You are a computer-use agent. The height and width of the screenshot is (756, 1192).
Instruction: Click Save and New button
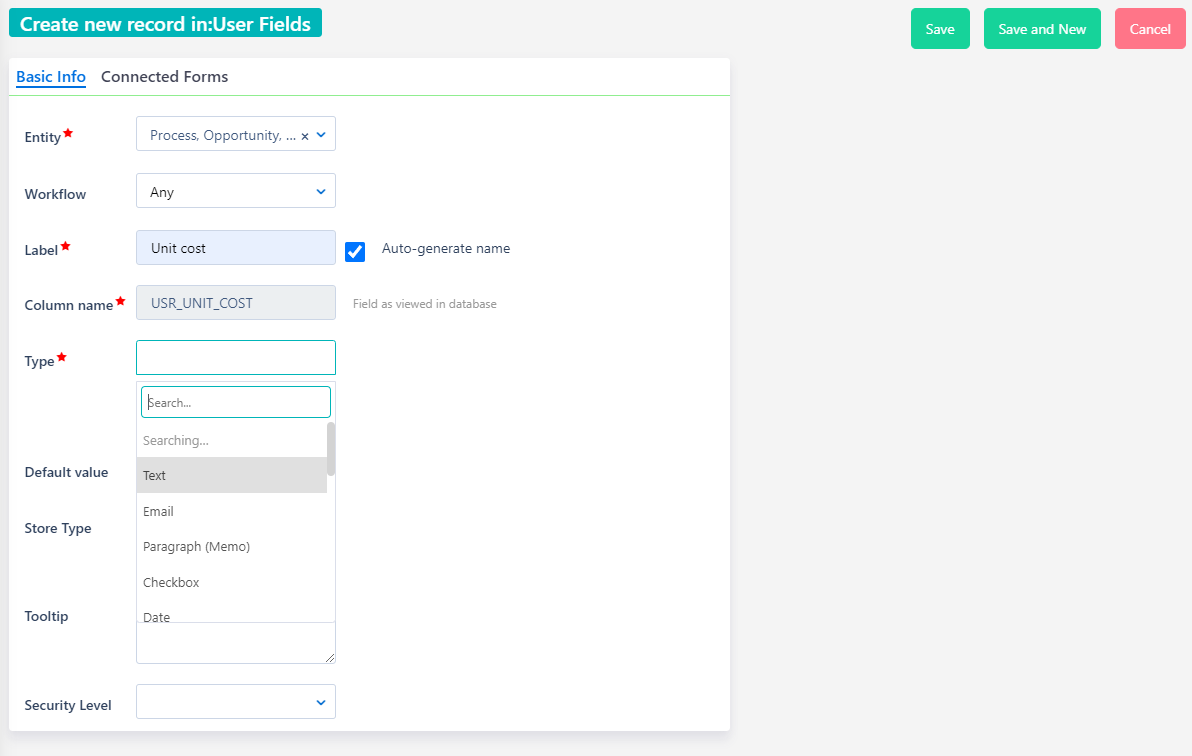click(1042, 28)
